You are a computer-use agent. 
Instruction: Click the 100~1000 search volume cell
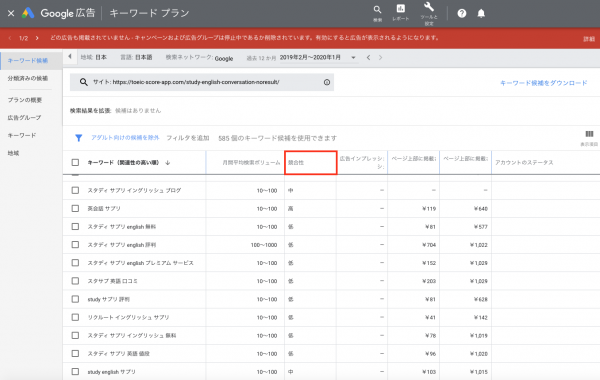(x=264, y=245)
